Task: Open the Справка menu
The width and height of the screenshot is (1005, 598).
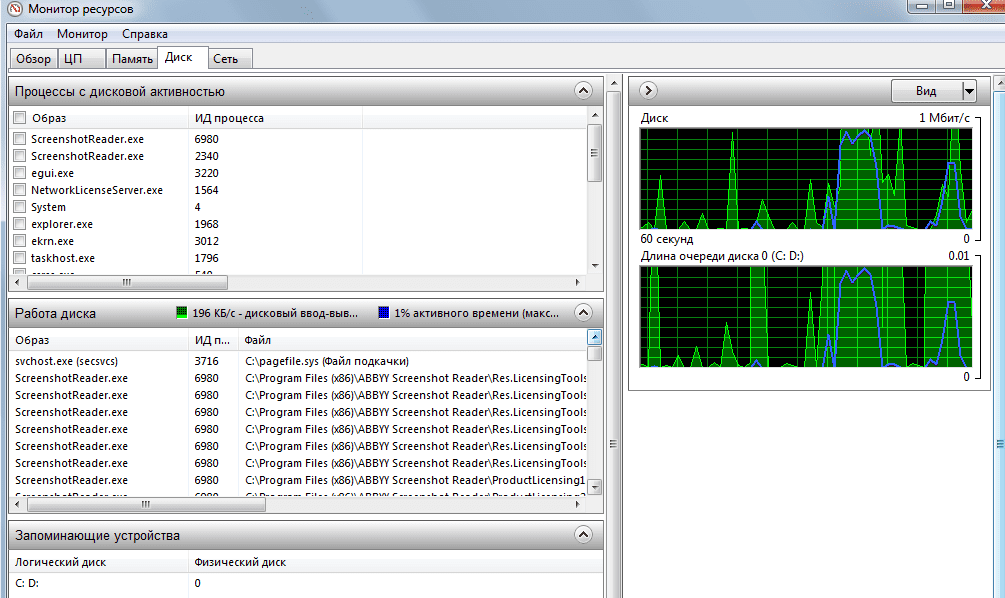Action: pos(159,34)
